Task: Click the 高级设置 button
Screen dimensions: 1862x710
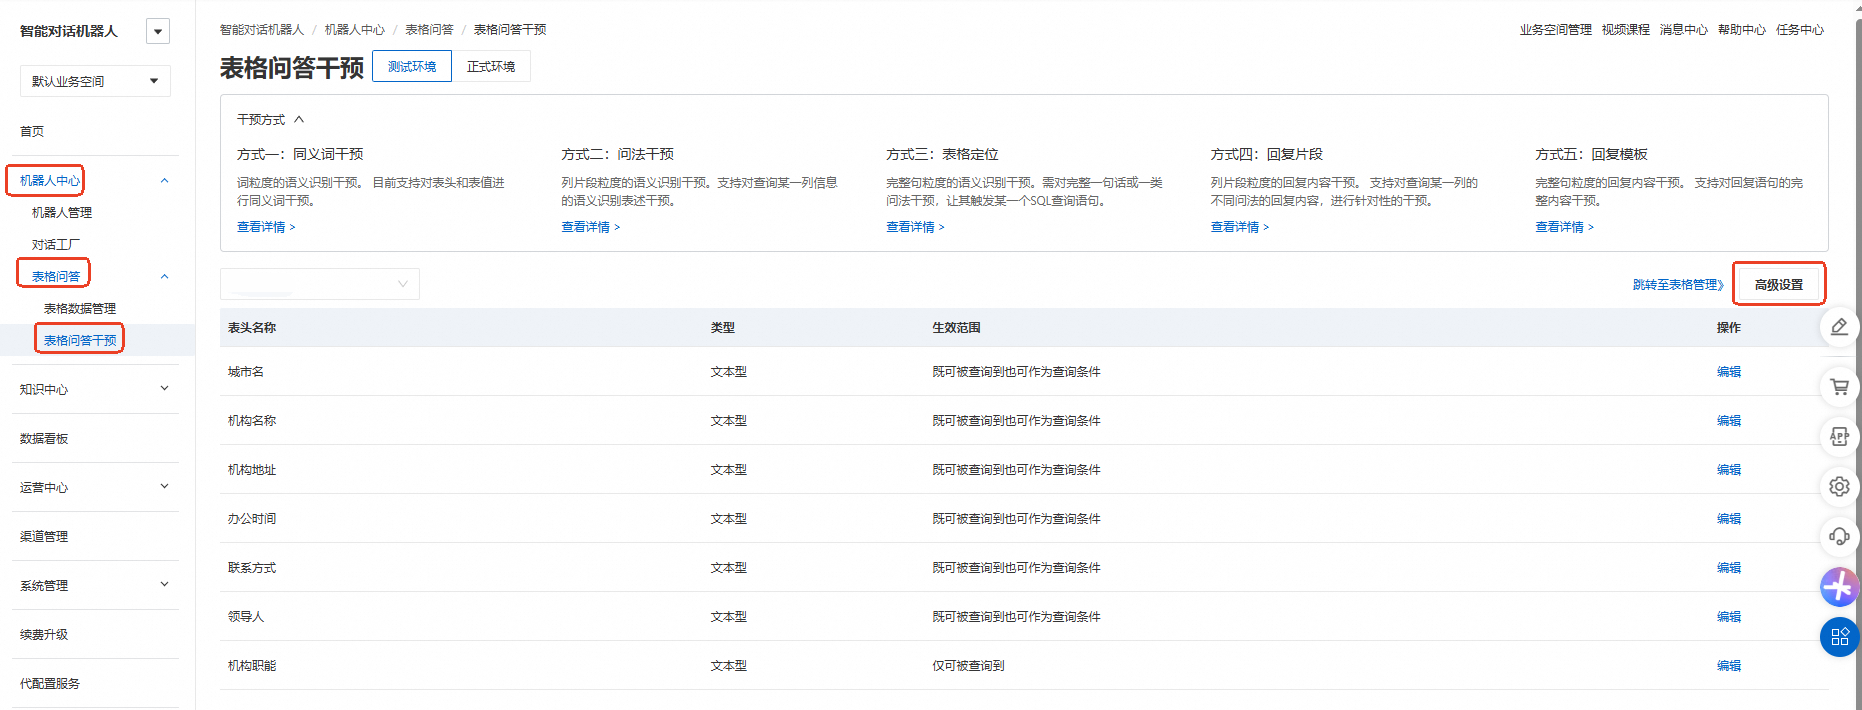Action: point(1779,284)
